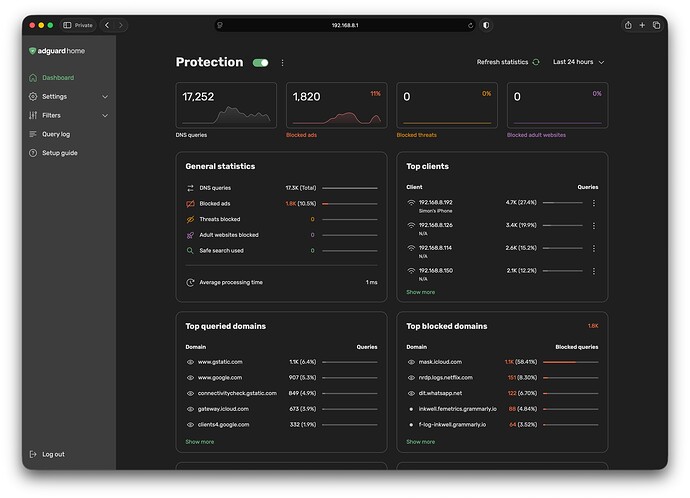Click the 192.168.8.192 query share bar
The width and height of the screenshot is (690, 498).
[x=562, y=203]
